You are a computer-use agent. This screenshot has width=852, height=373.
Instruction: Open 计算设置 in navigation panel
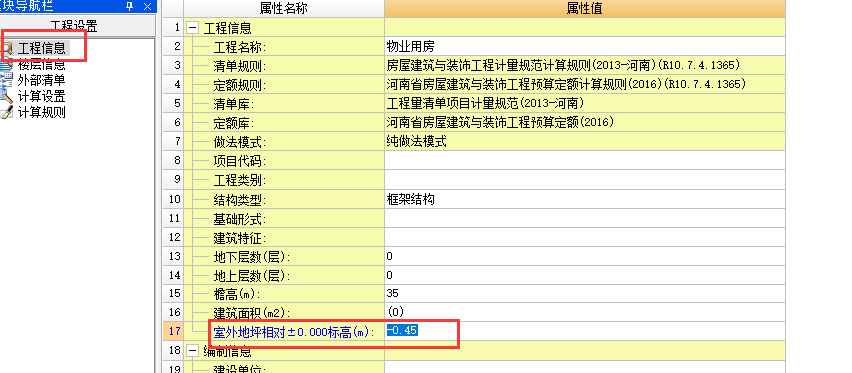(42, 96)
